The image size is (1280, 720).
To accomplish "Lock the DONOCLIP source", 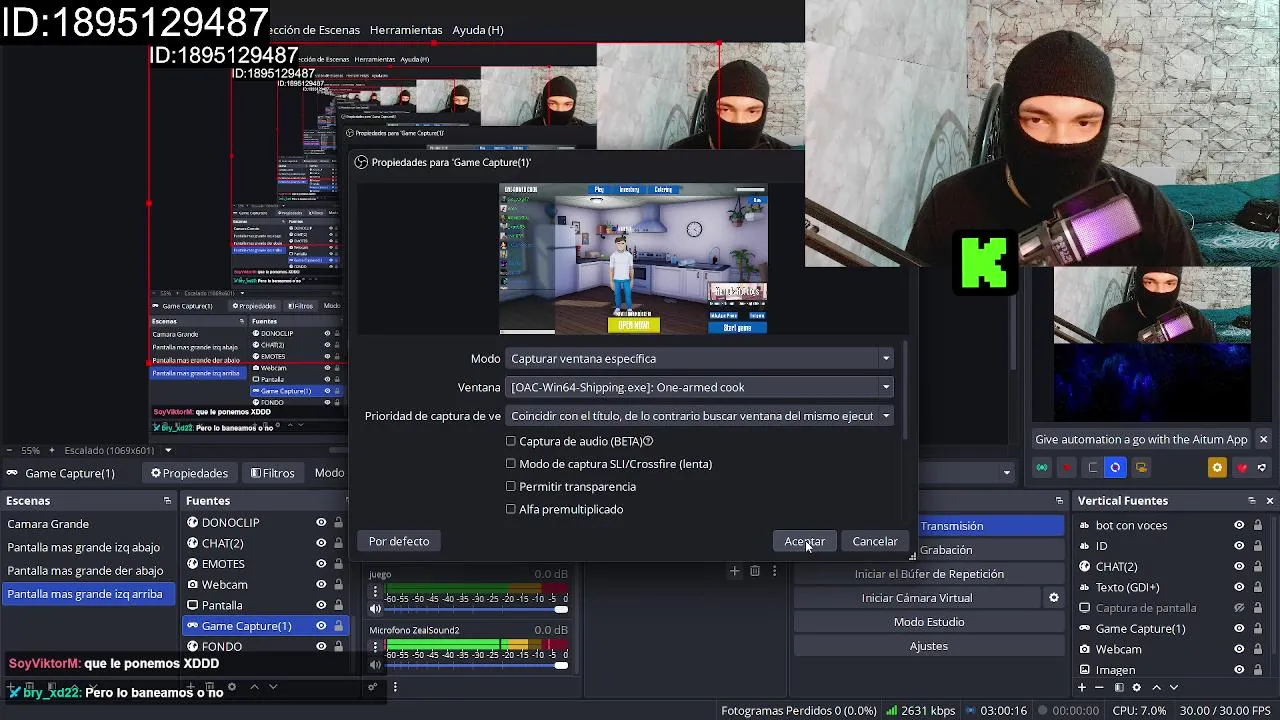I will point(338,523).
